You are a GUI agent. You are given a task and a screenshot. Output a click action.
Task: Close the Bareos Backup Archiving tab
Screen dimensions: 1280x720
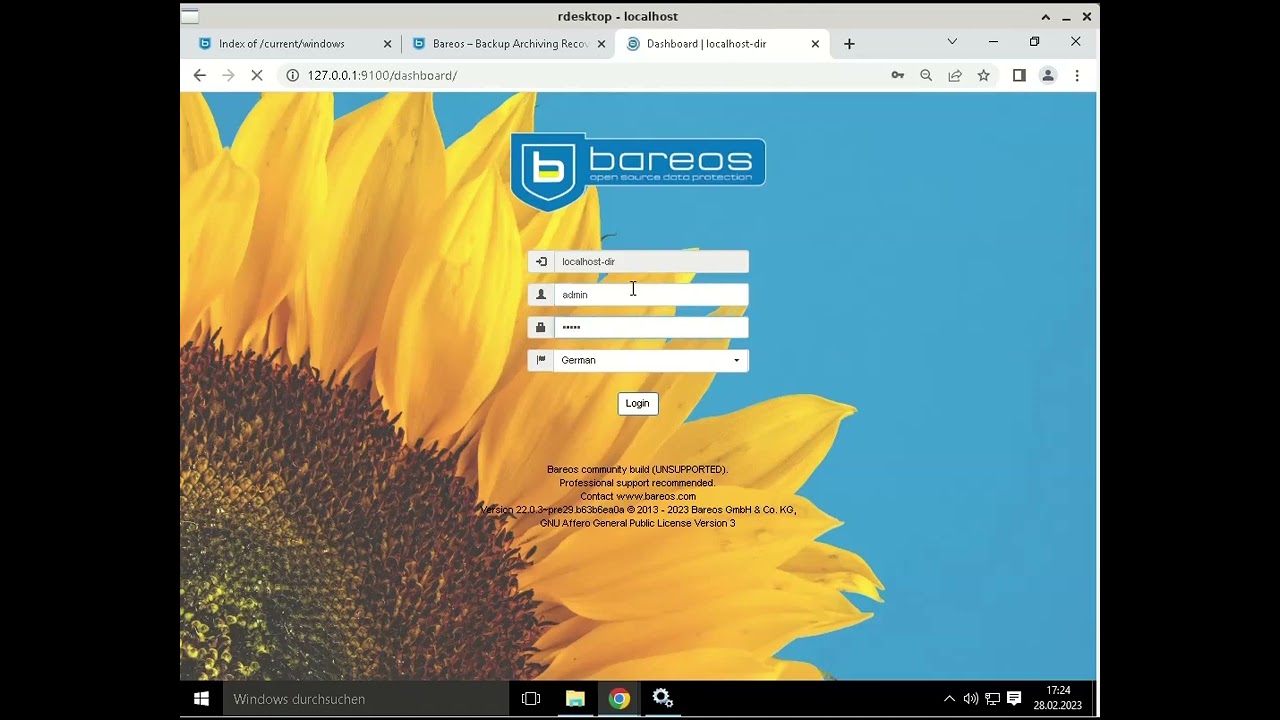pyautogui.click(x=601, y=44)
